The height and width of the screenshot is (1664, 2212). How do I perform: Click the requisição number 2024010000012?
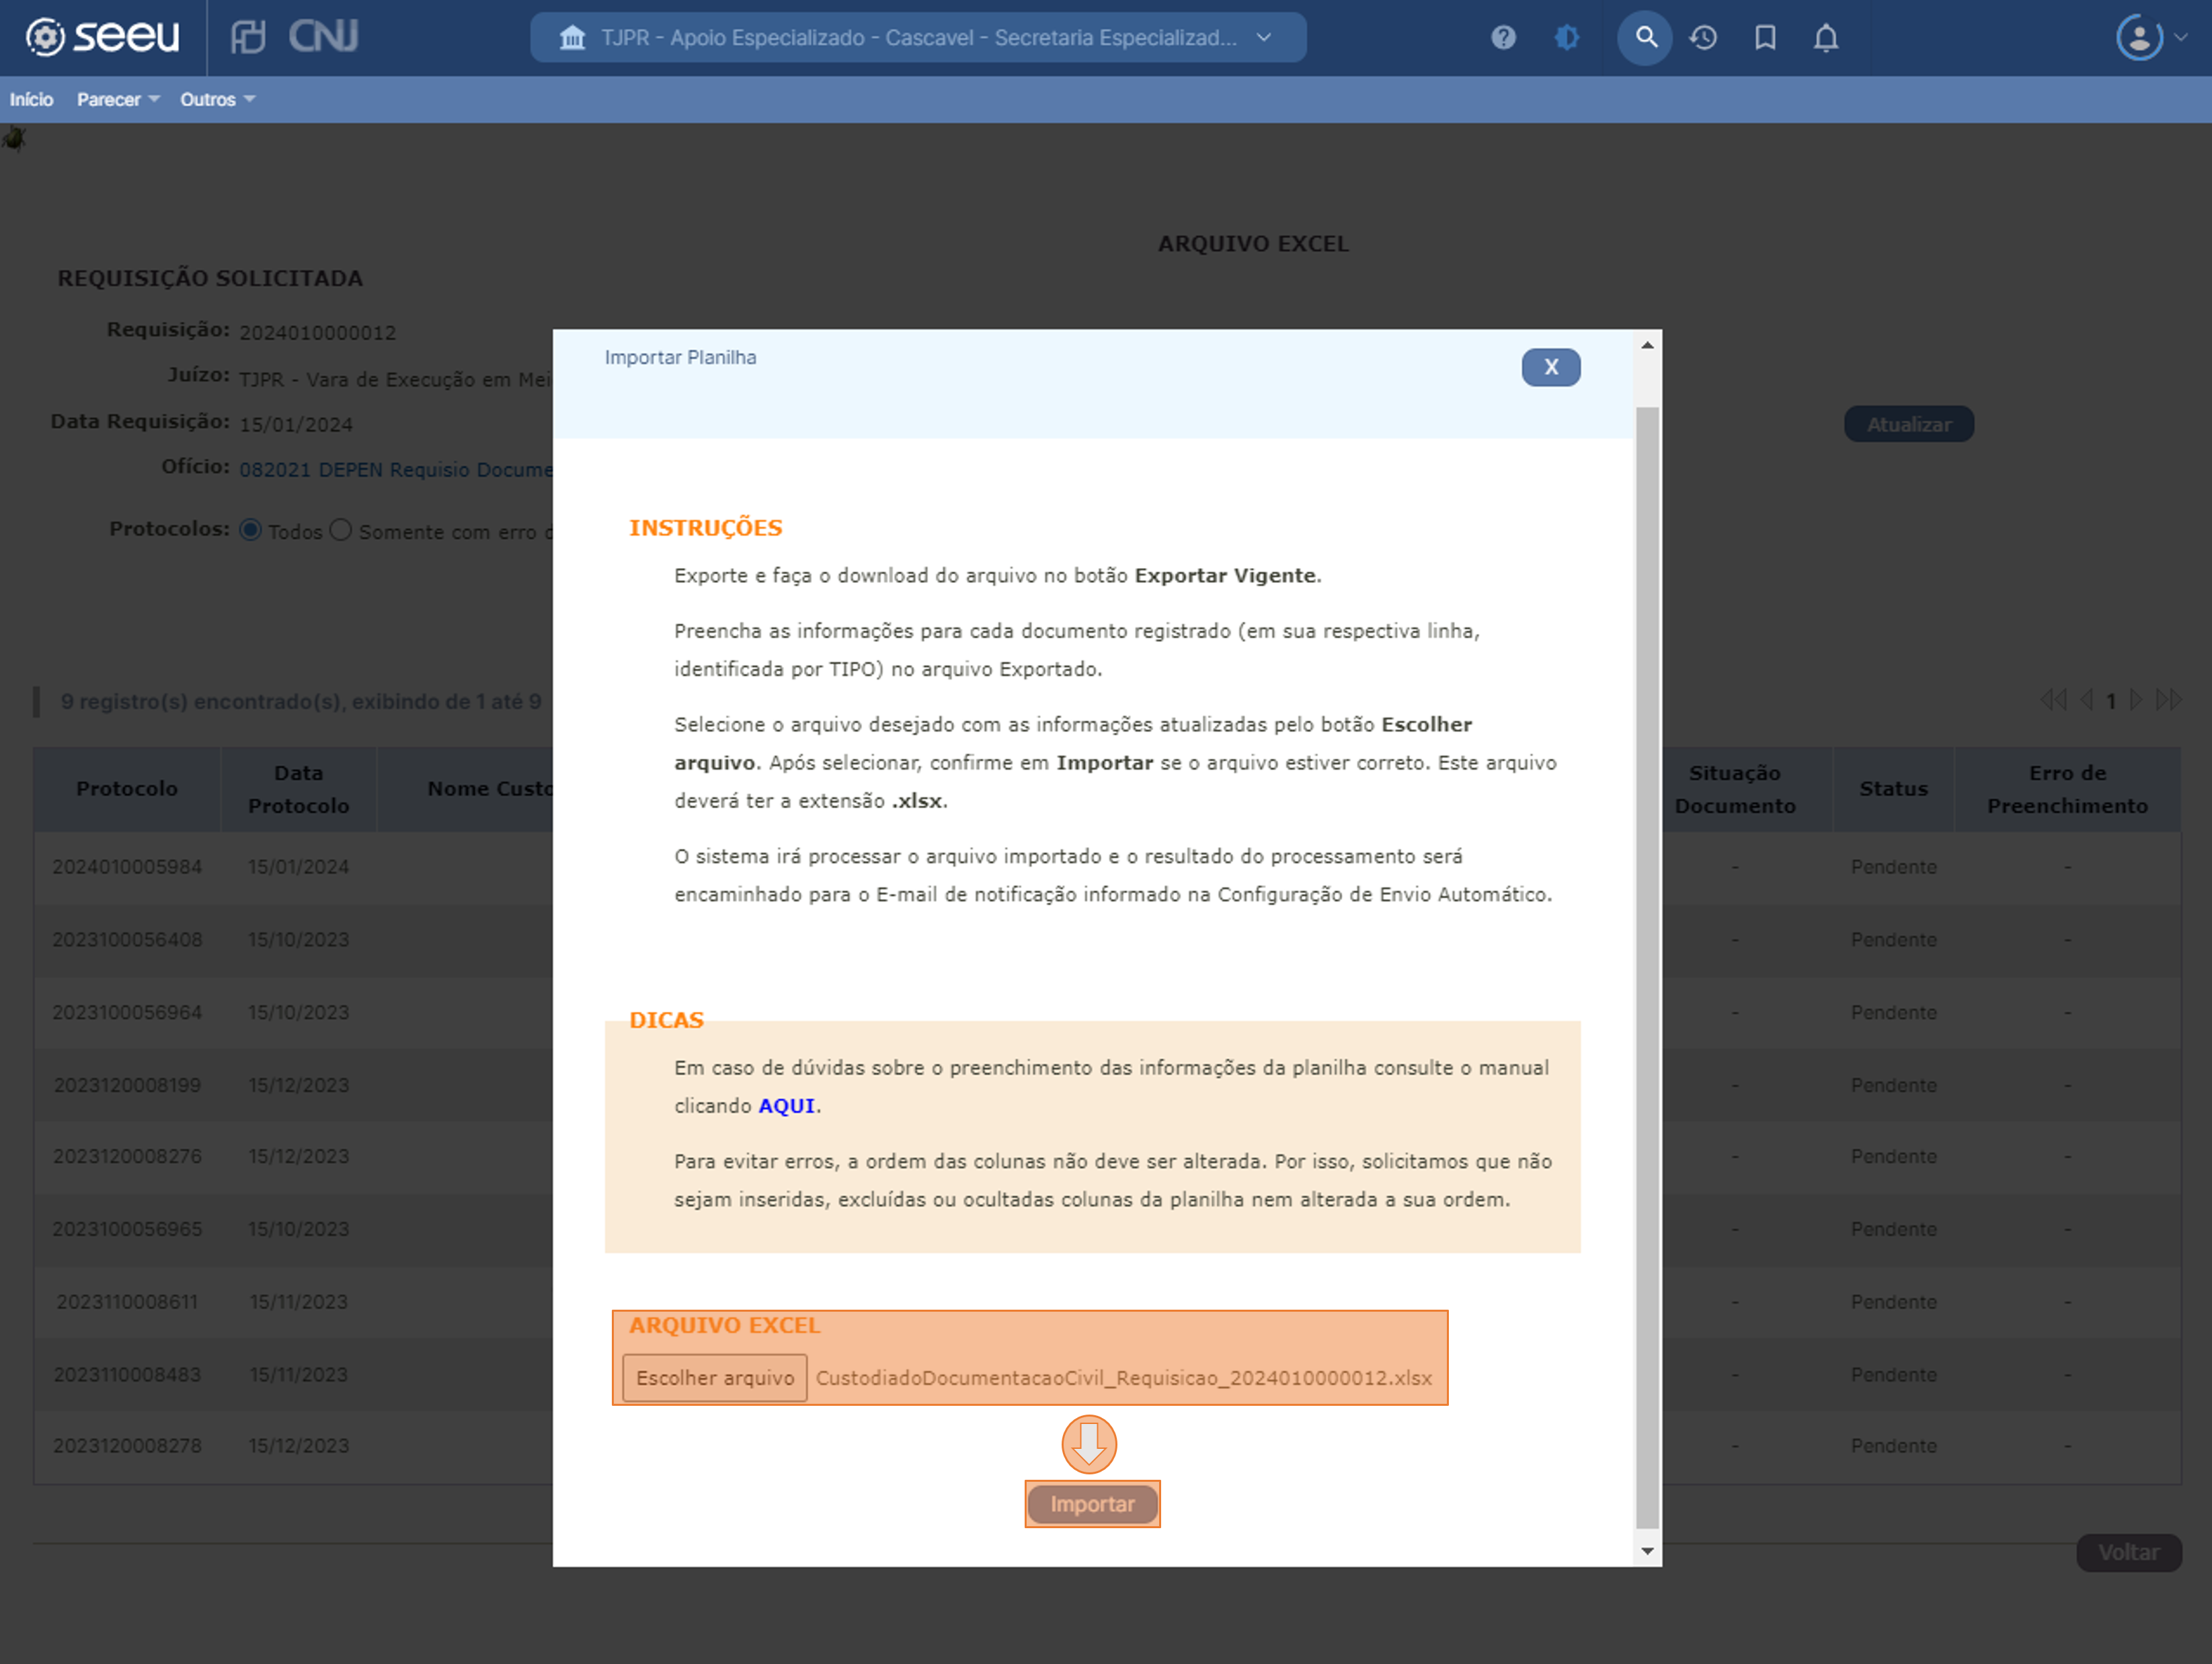click(318, 333)
